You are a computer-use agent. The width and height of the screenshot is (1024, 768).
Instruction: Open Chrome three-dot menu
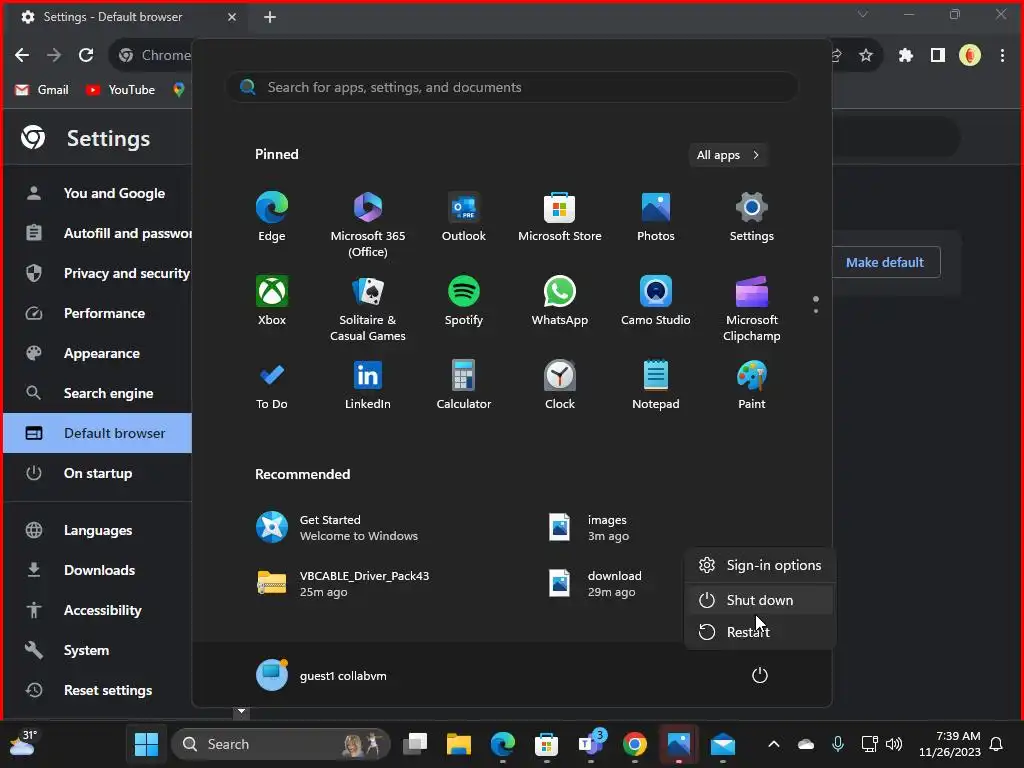1002,56
